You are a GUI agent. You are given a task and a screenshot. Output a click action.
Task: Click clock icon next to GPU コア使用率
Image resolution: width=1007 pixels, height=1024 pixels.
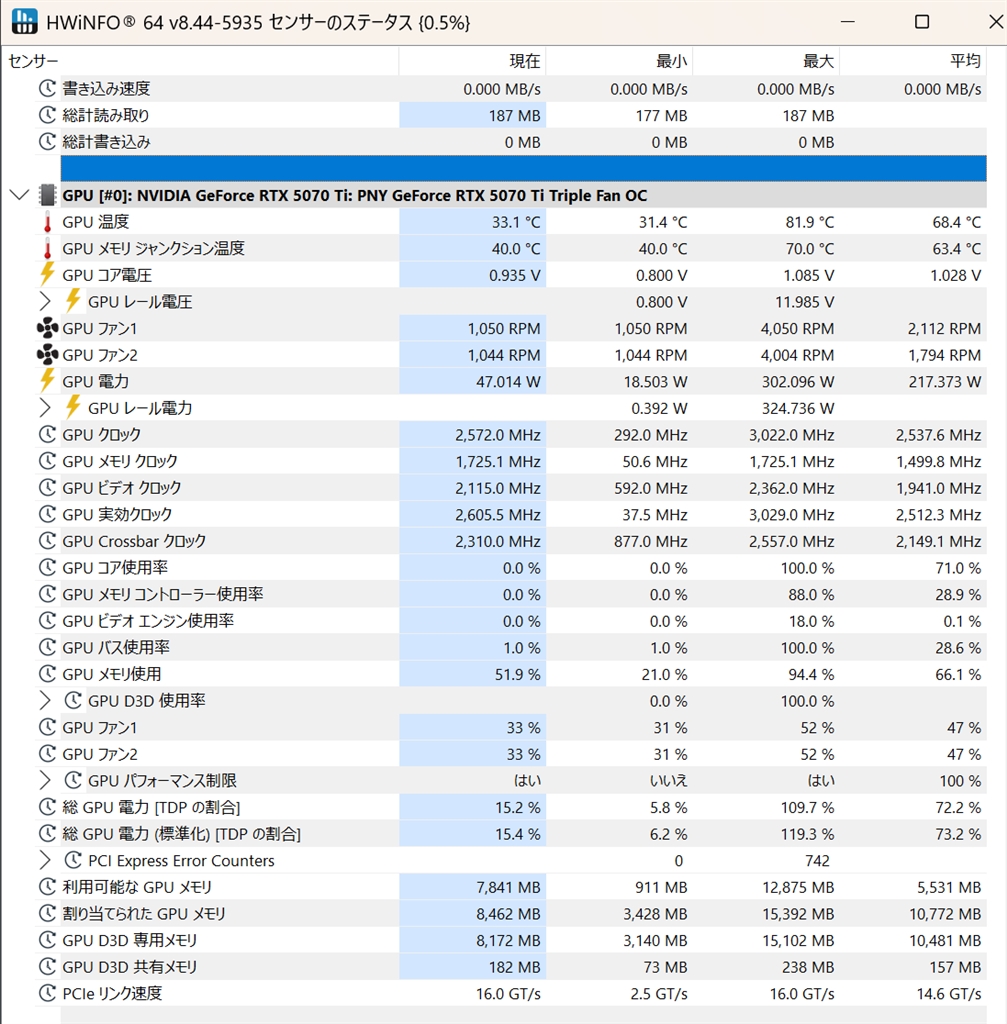[x=47, y=568]
